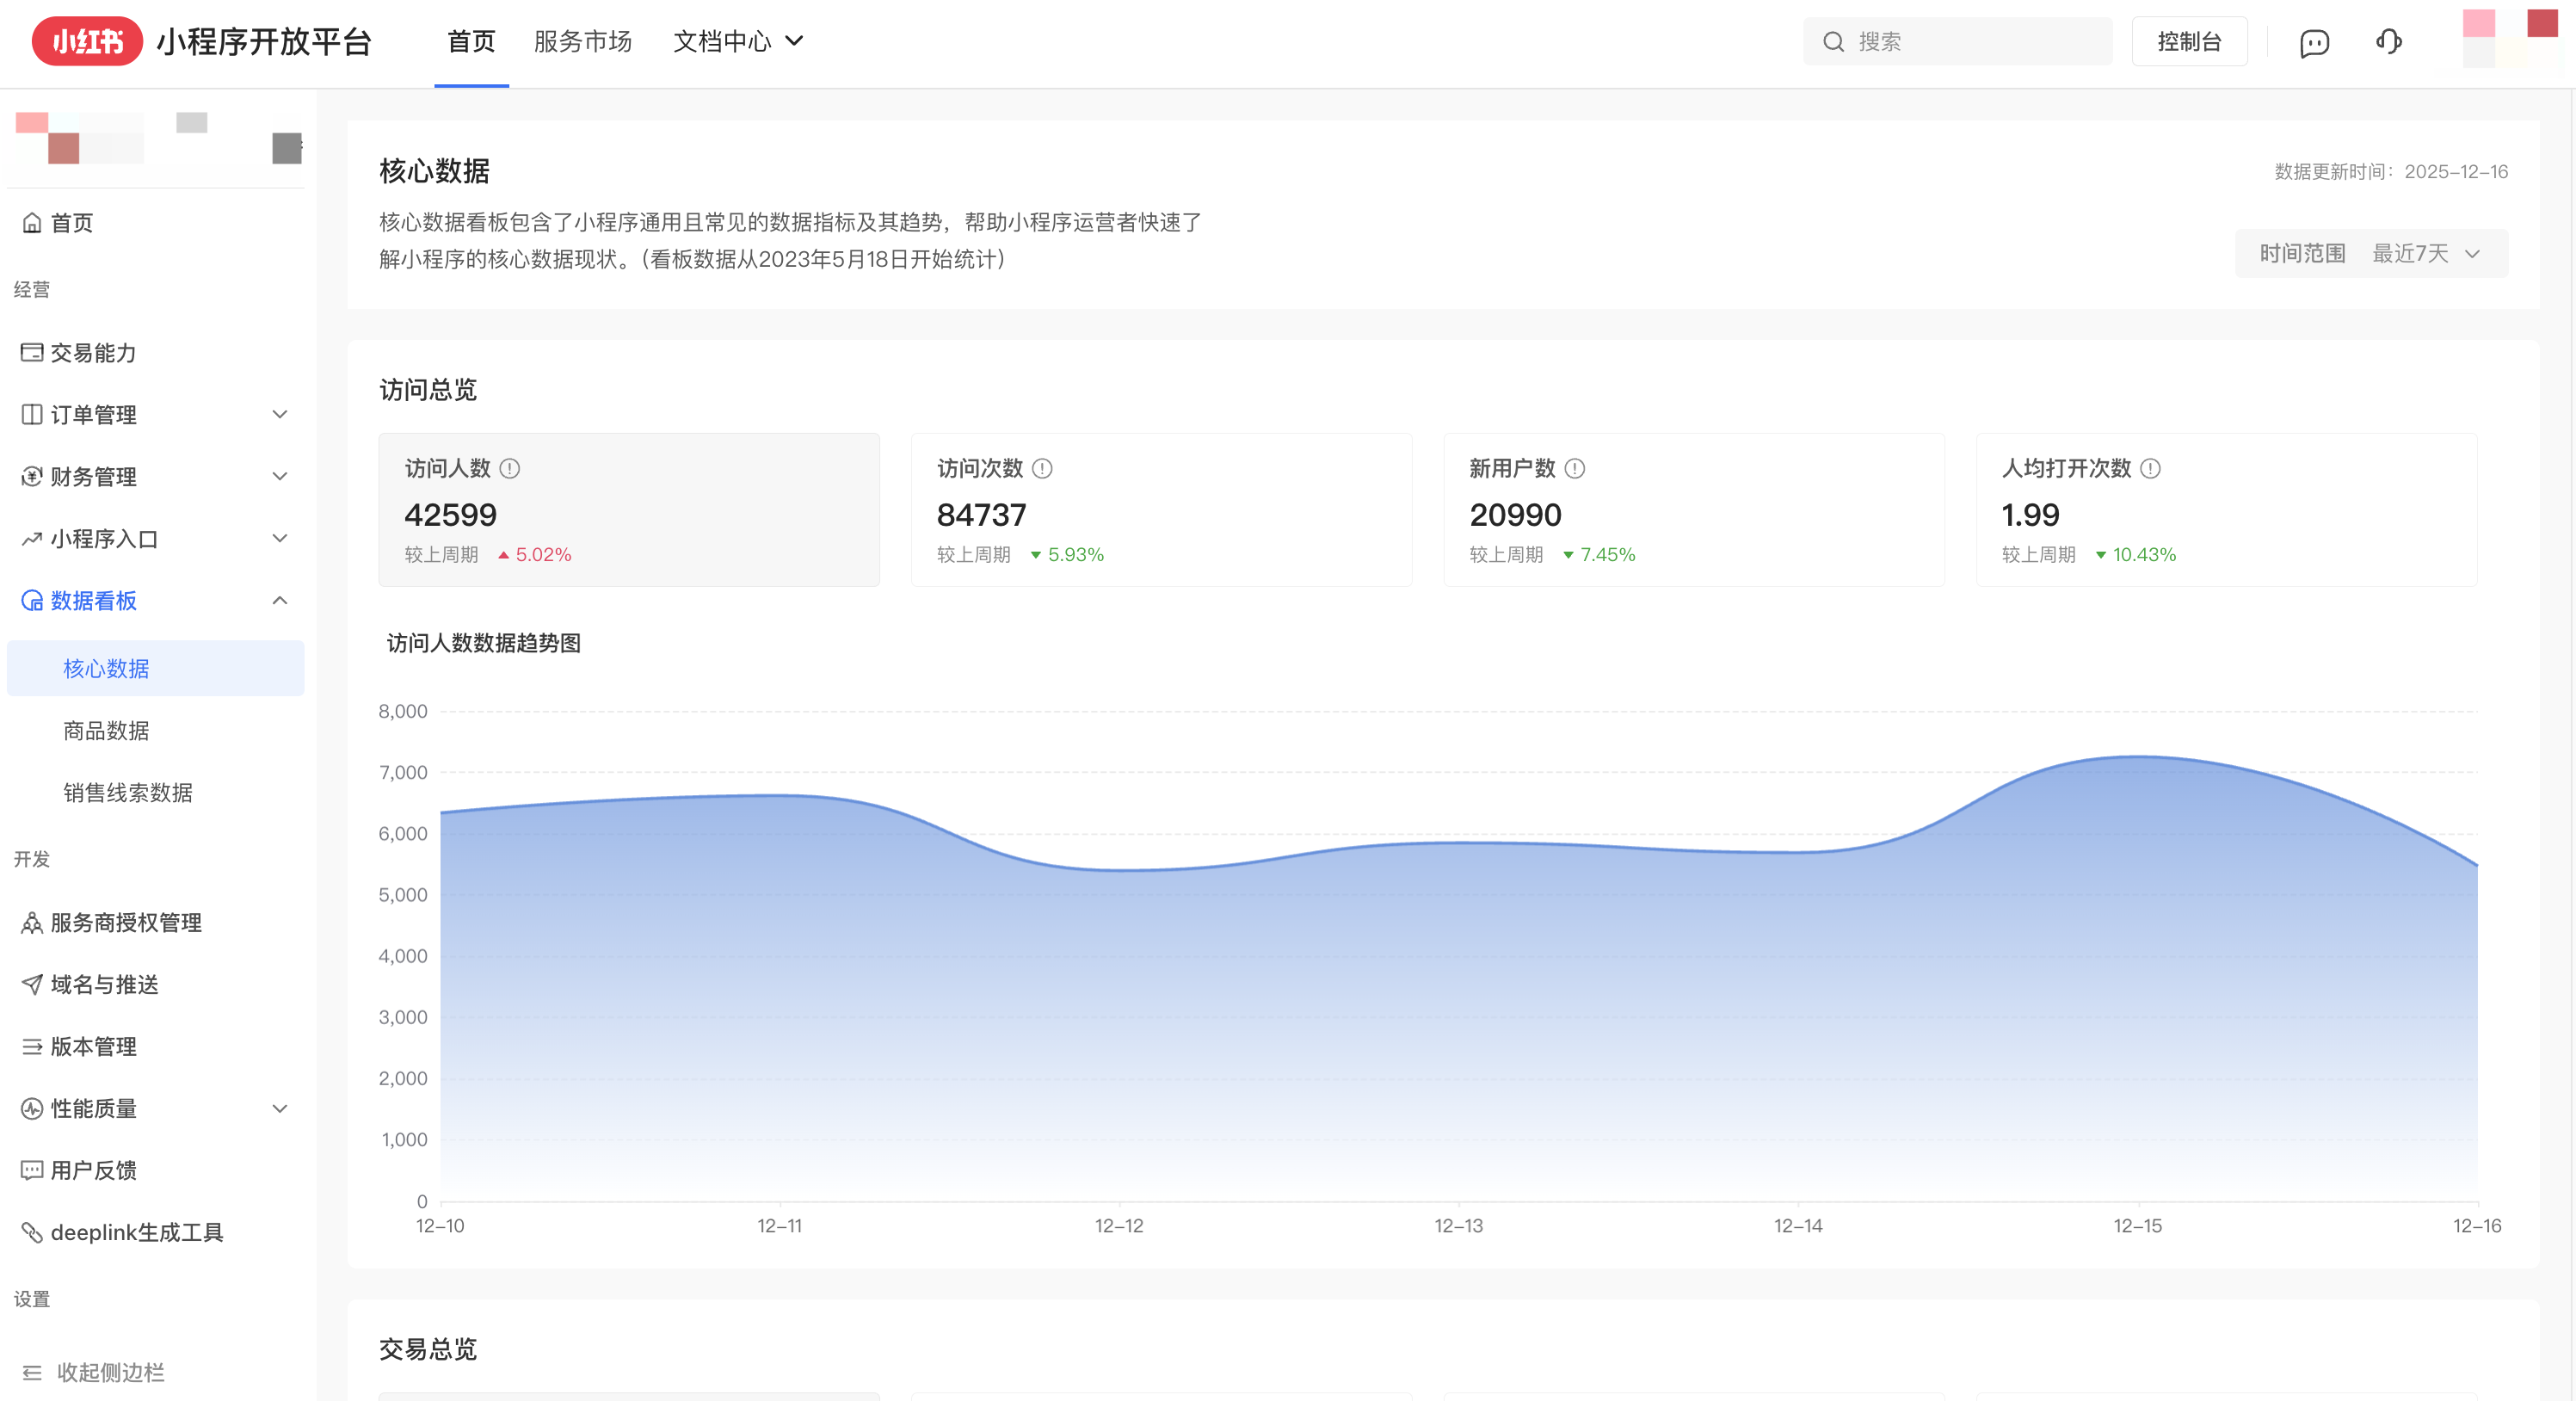Click the customer service headset icon

point(2389,42)
